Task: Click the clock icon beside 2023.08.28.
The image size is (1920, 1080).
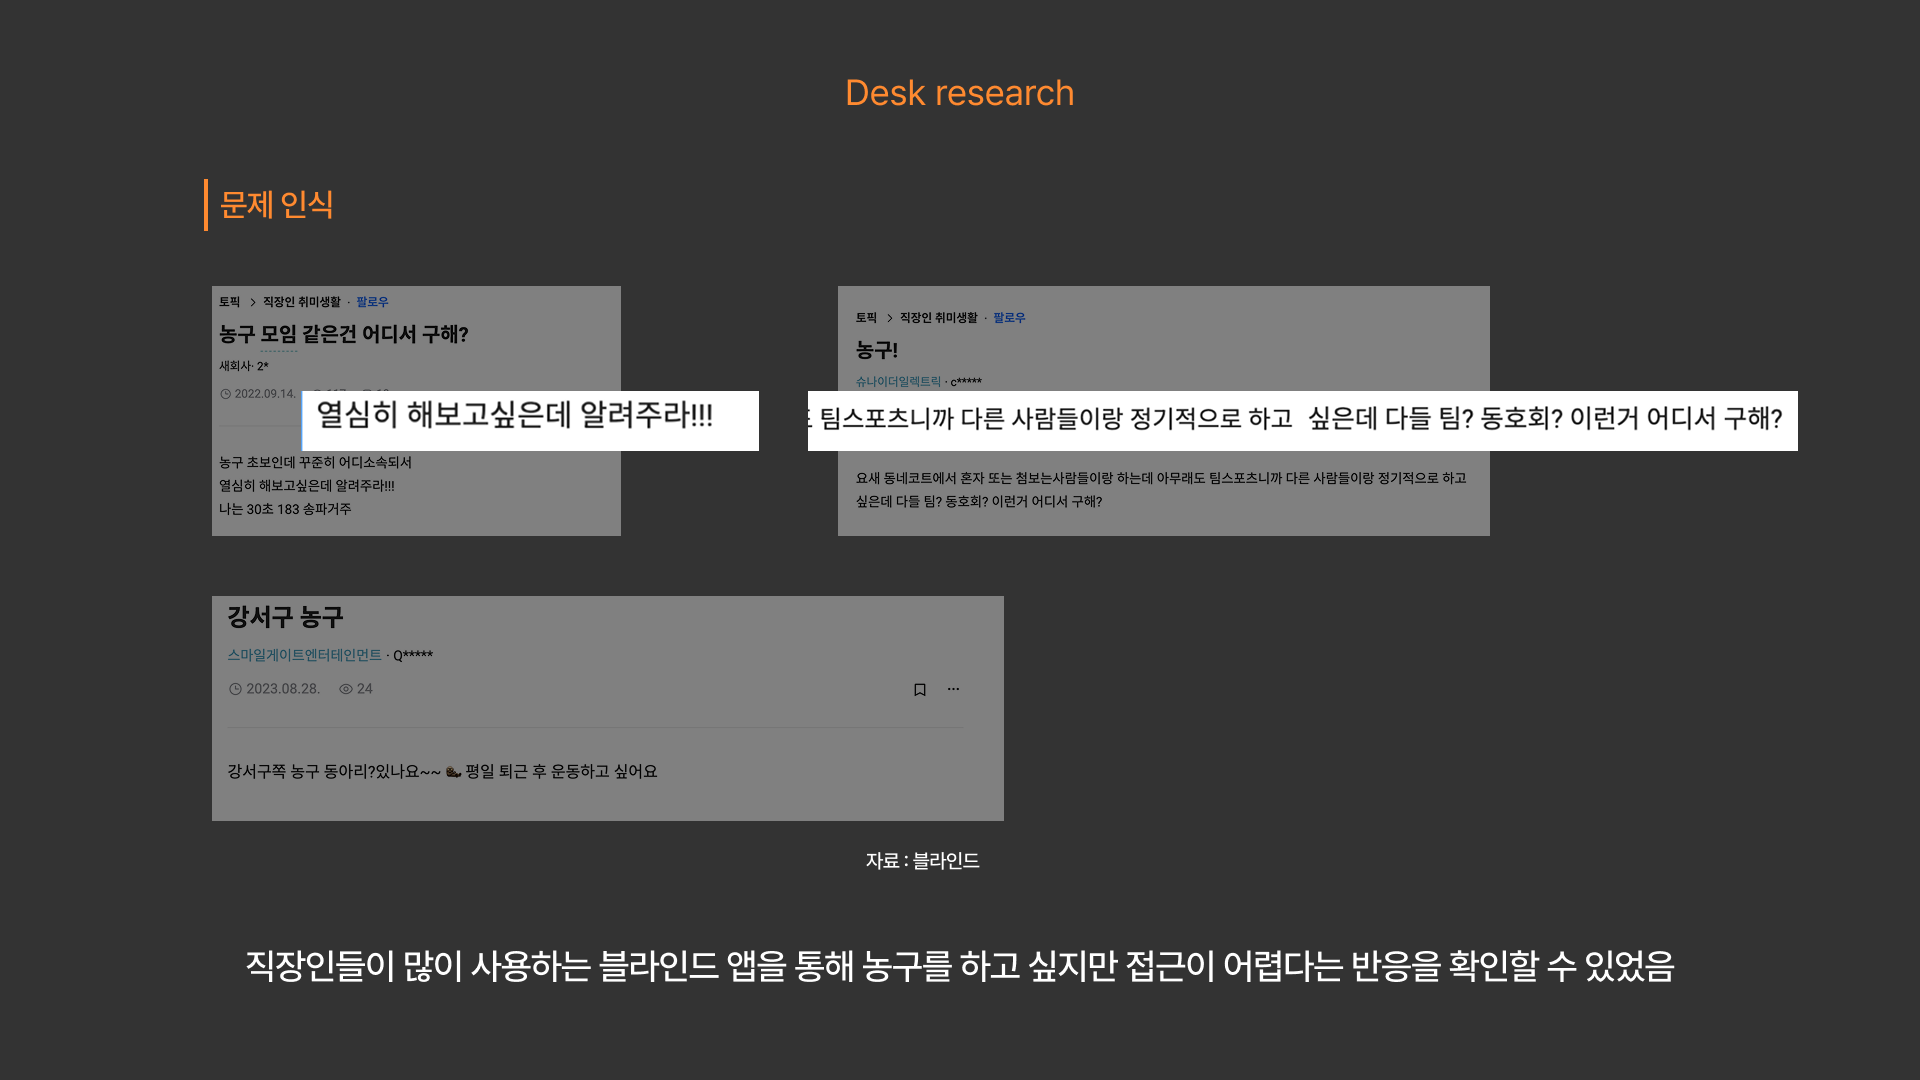Action: [235, 689]
